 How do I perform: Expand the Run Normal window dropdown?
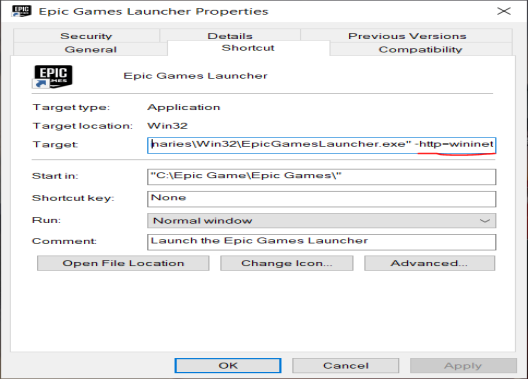coord(322,221)
